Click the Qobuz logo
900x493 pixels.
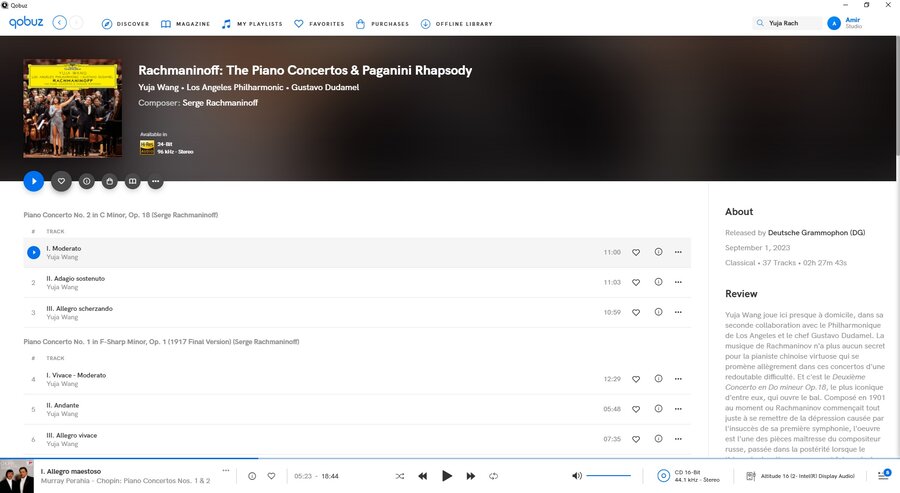click(x=26, y=22)
